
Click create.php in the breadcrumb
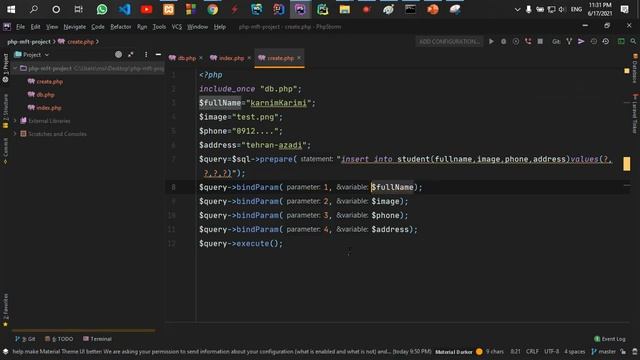click(76, 42)
